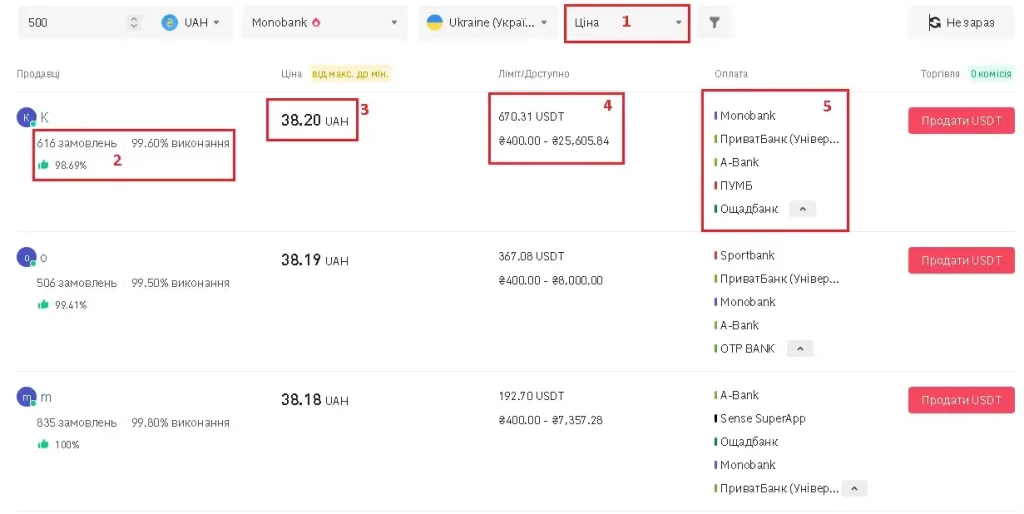Click seller o avatar icon

(x=26, y=257)
